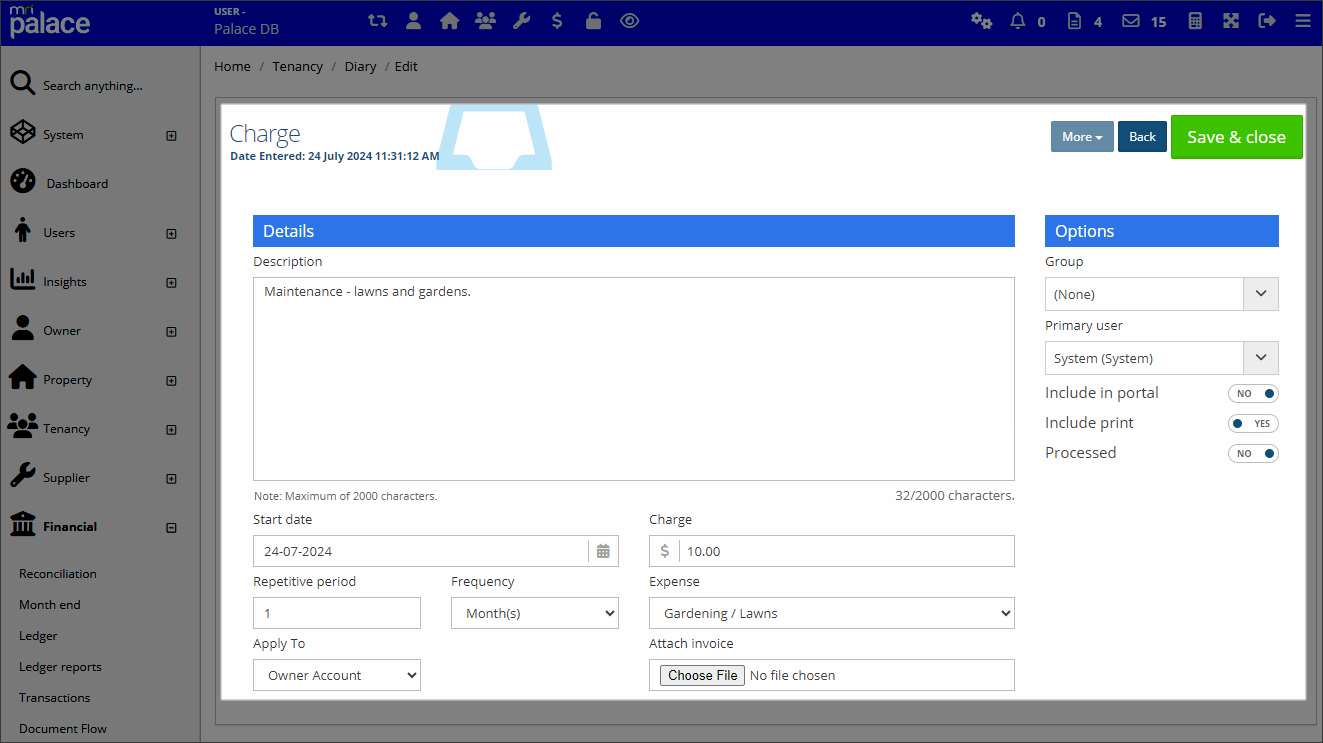
Task: Open Transactions in the sidebar
Action: coord(55,698)
